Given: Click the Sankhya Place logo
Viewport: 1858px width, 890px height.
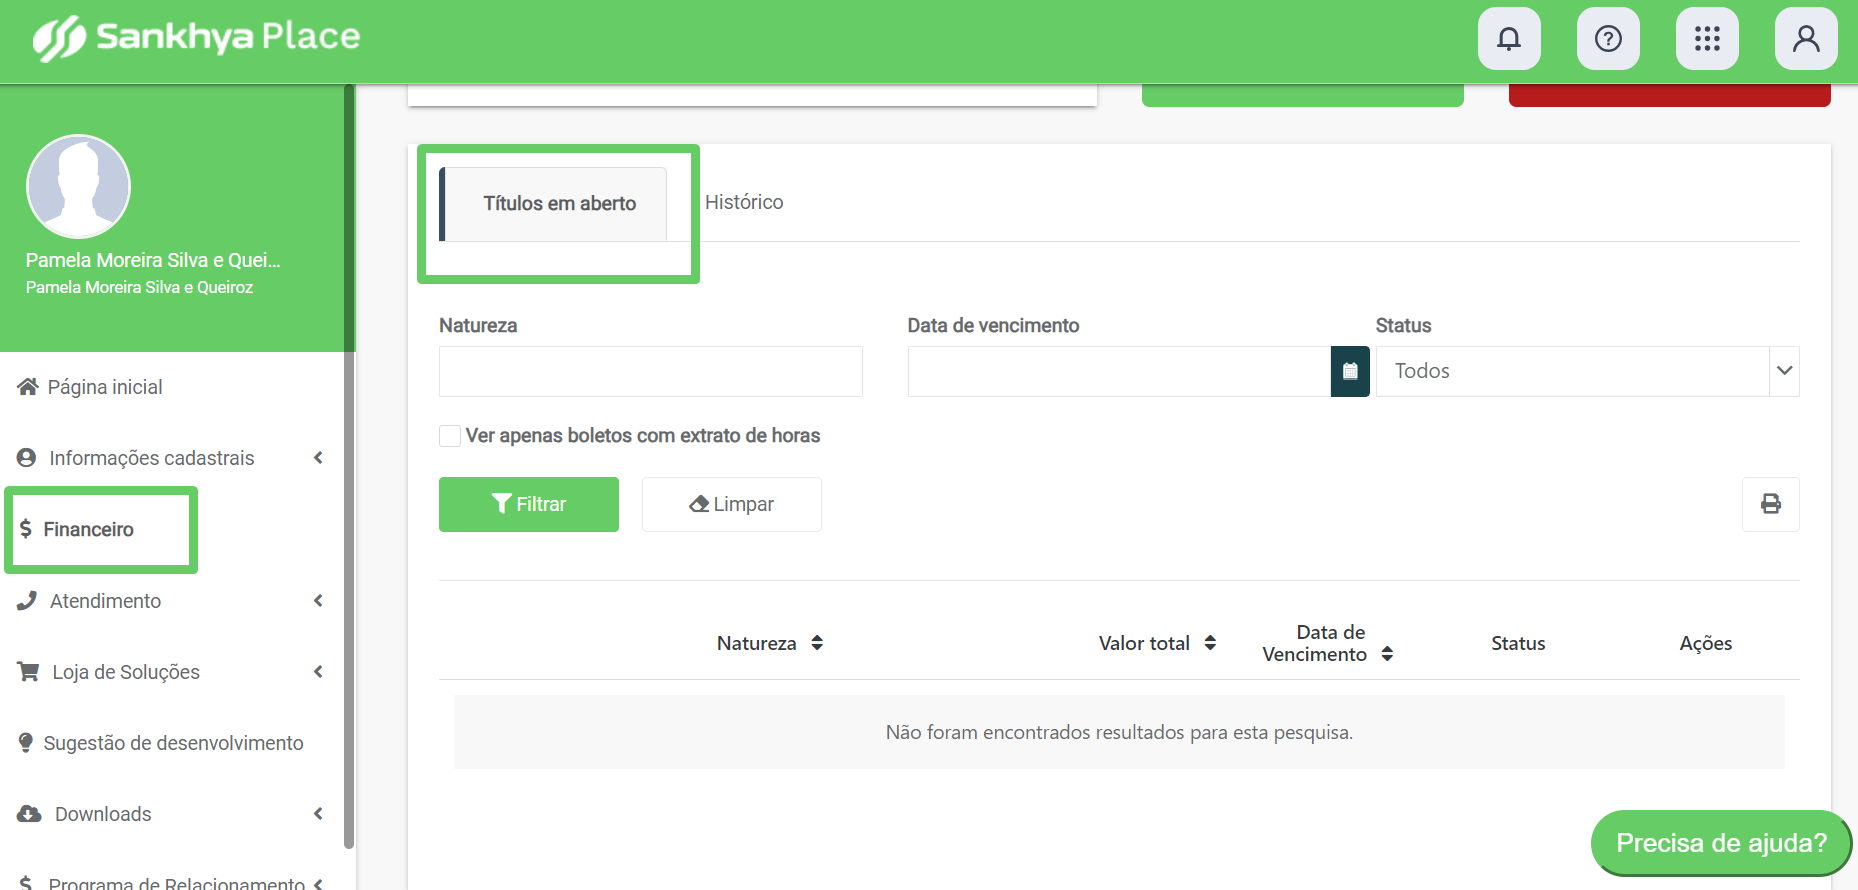Looking at the screenshot, I should pos(196,38).
